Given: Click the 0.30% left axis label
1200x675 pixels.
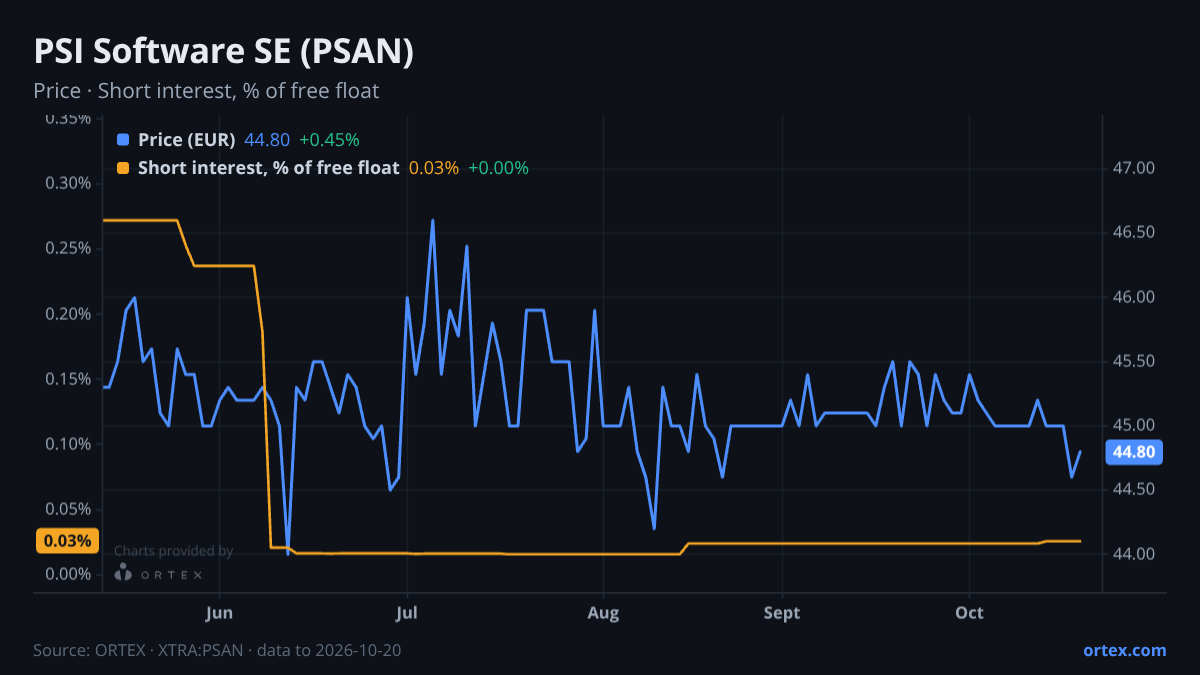Looking at the screenshot, I should pos(67,183).
